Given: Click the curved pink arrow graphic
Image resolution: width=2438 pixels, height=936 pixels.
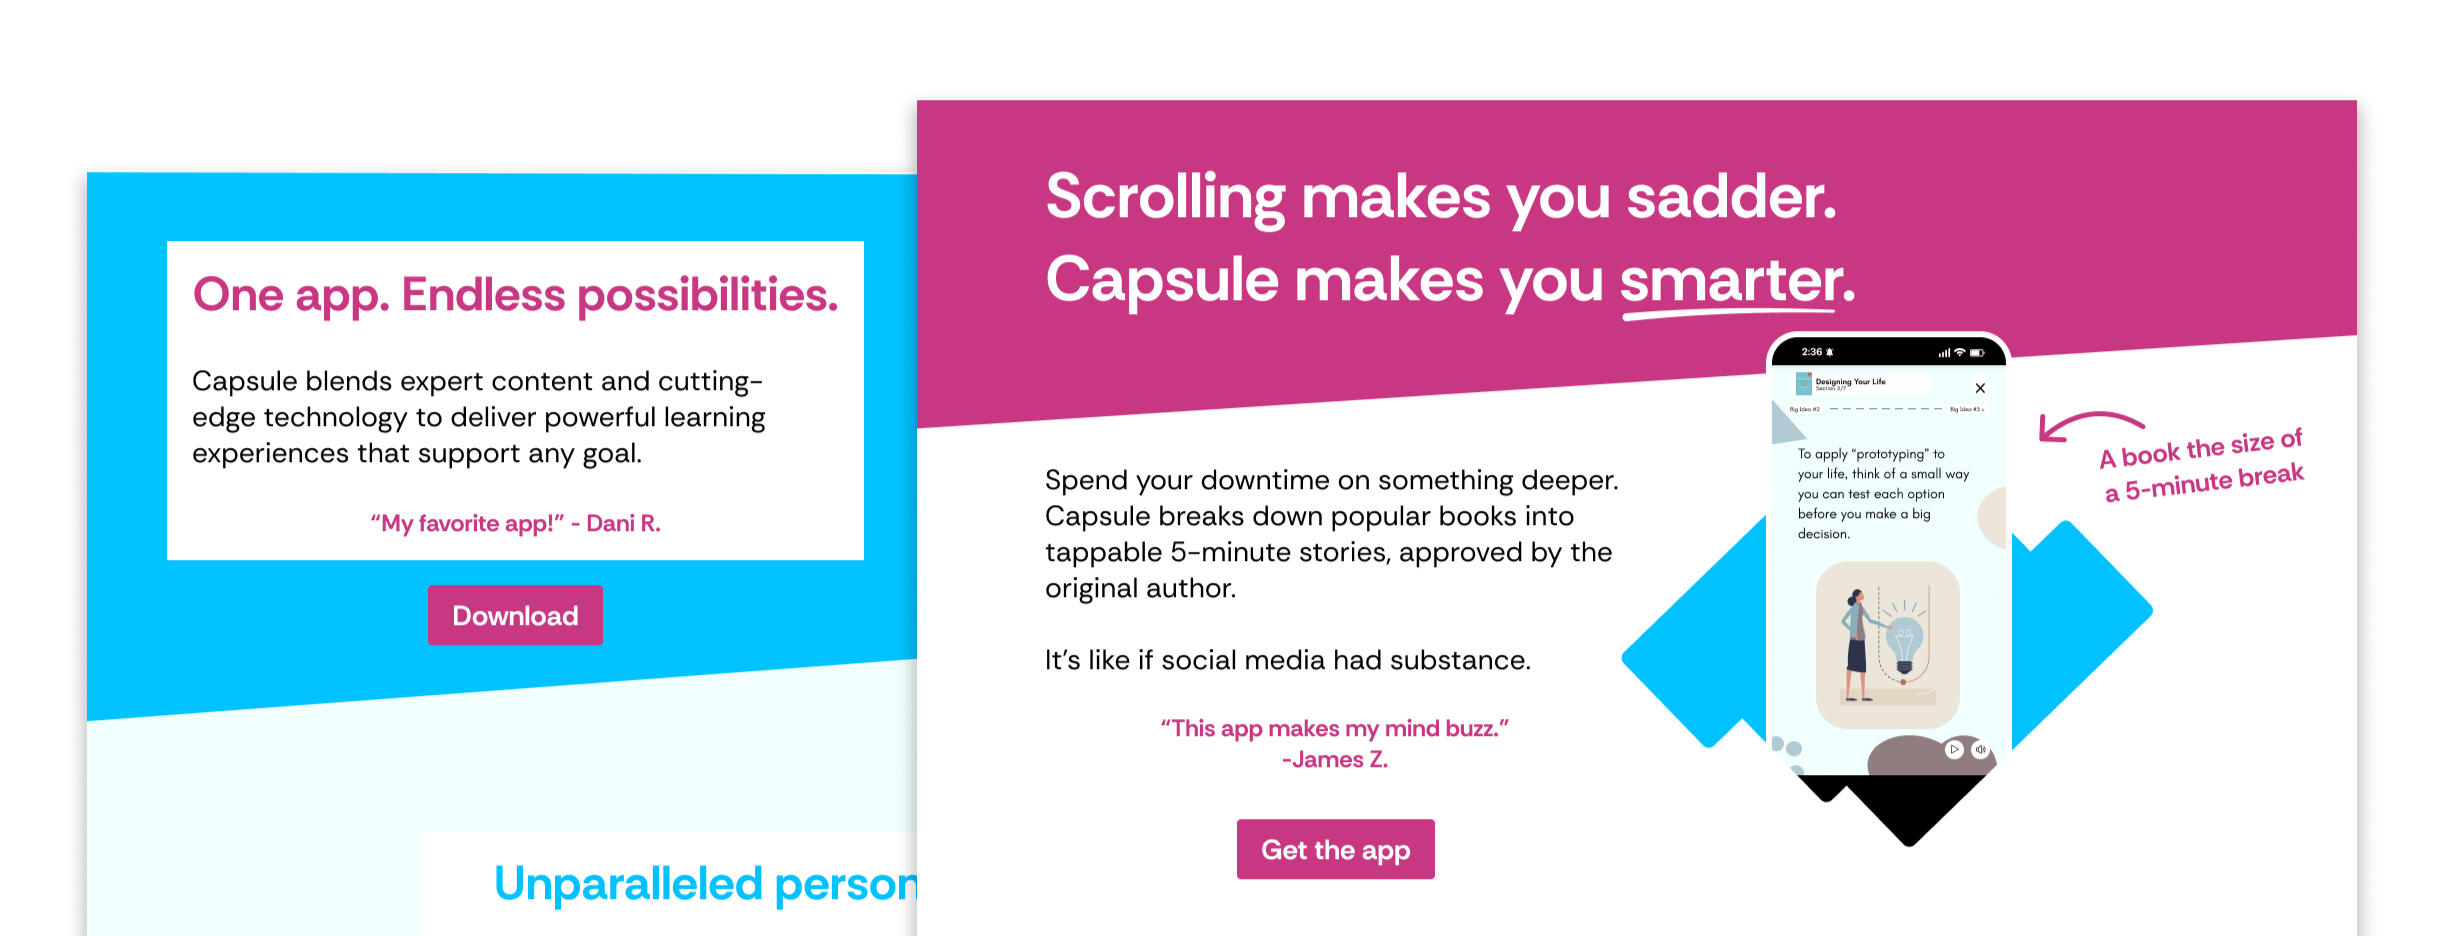Looking at the screenshot, I should point(2090,426).
